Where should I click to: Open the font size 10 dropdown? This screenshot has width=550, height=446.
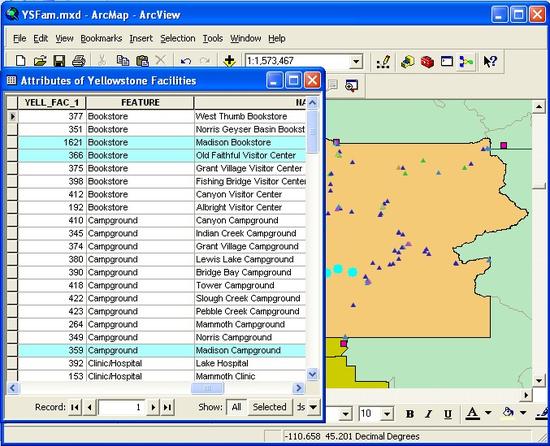tap(387, 414)
